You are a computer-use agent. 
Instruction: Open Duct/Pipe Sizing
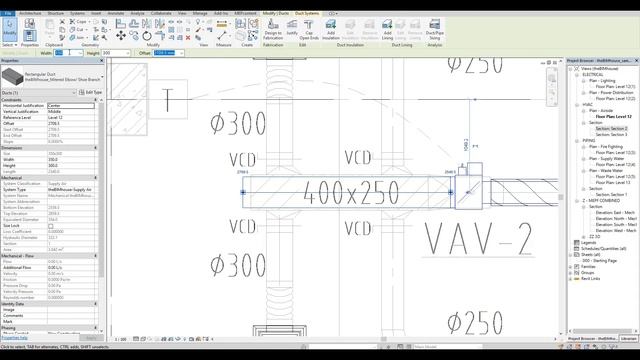click(435, 29)
